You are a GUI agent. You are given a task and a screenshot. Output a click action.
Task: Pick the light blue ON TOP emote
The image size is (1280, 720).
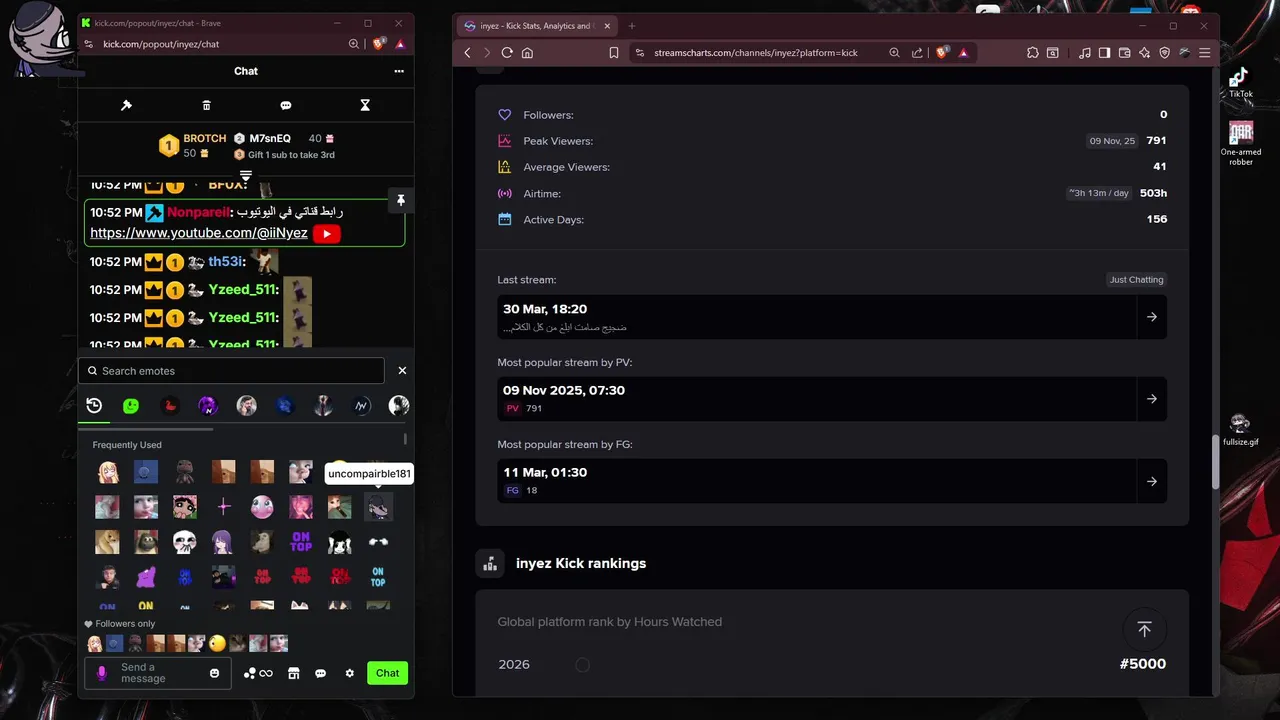coord(378,577)
